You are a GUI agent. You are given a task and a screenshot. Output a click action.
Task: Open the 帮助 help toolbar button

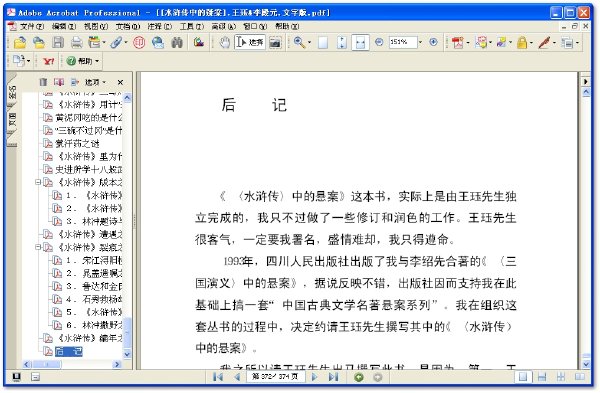82,61
